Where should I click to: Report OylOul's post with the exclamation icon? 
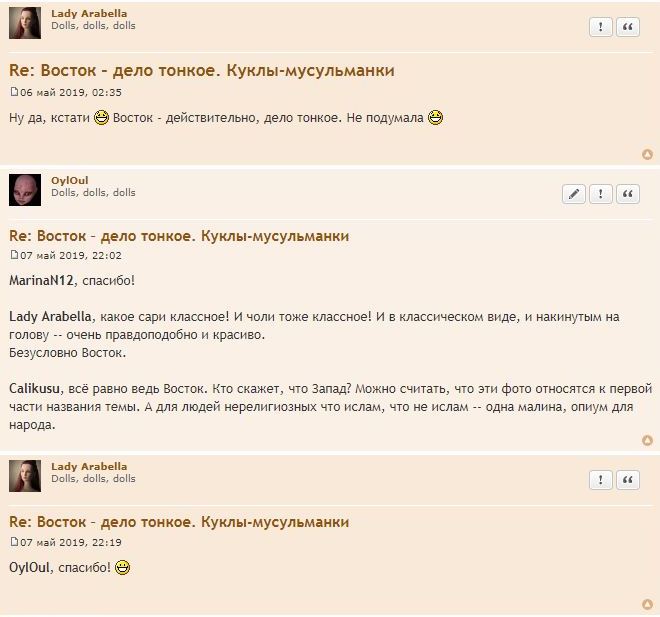601,194
